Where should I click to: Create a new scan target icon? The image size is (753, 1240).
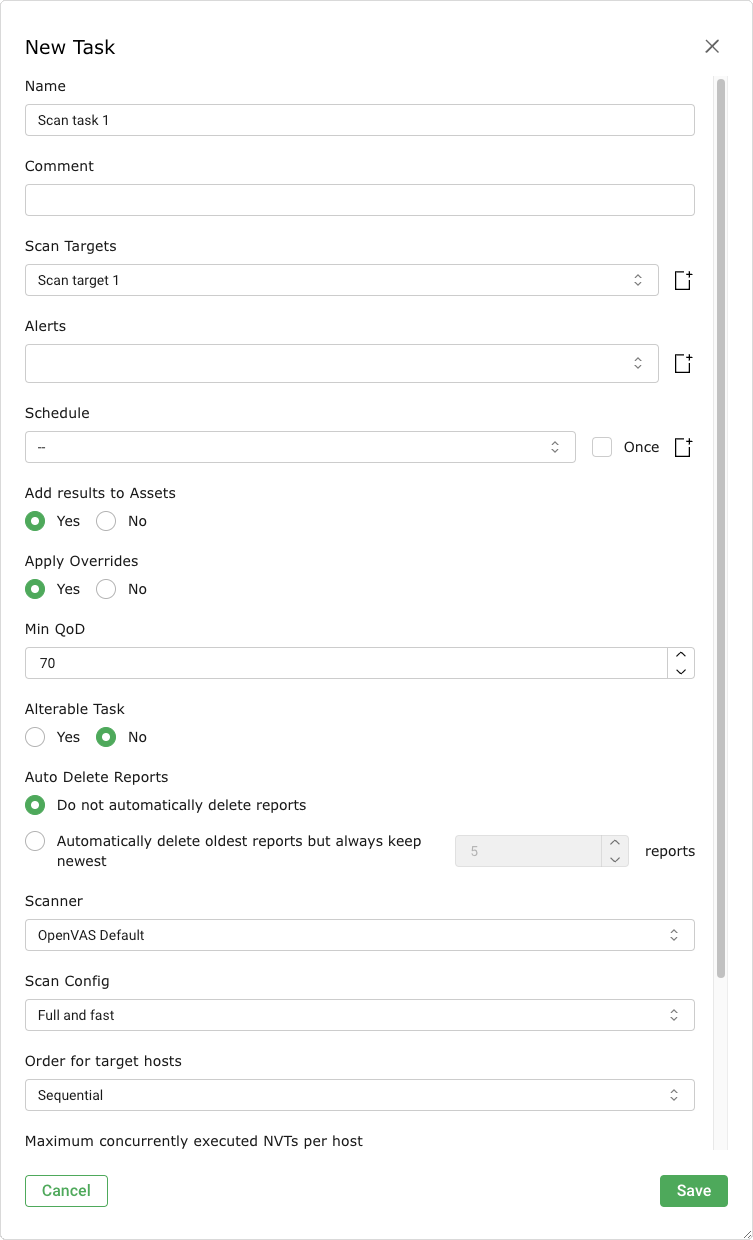click(683, 281)
